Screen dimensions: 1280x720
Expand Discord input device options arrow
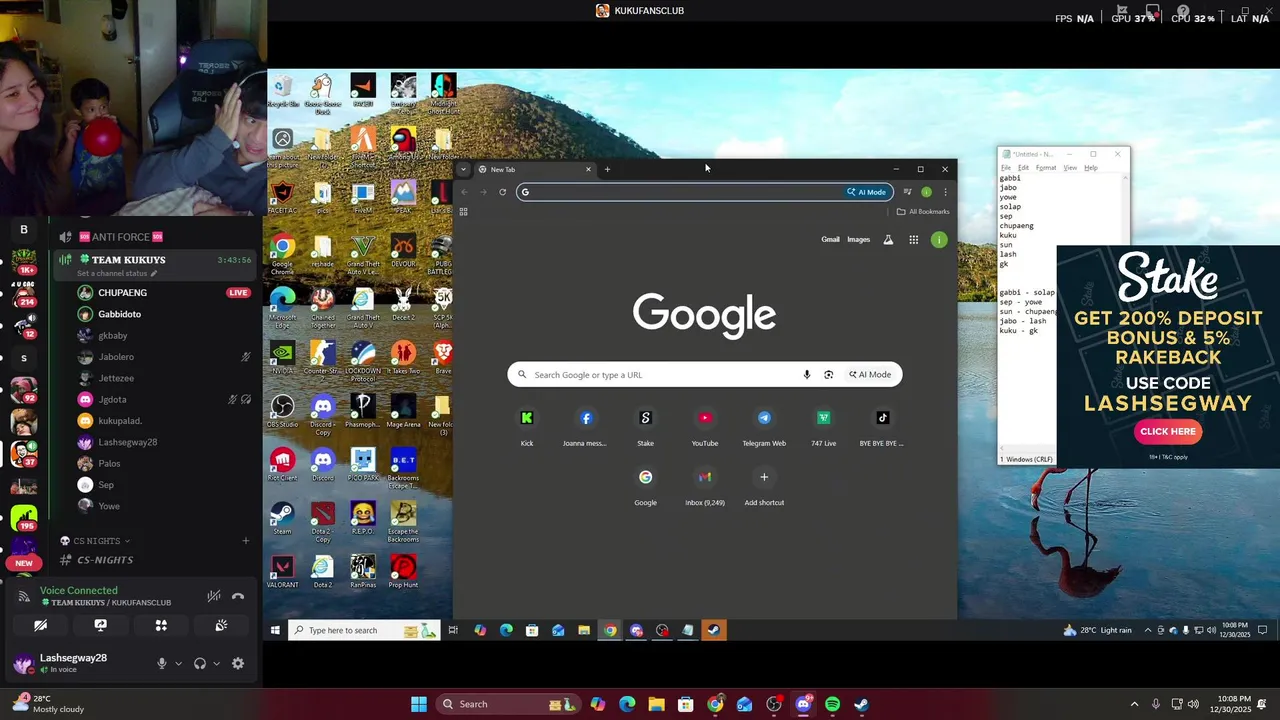[178, 663]
